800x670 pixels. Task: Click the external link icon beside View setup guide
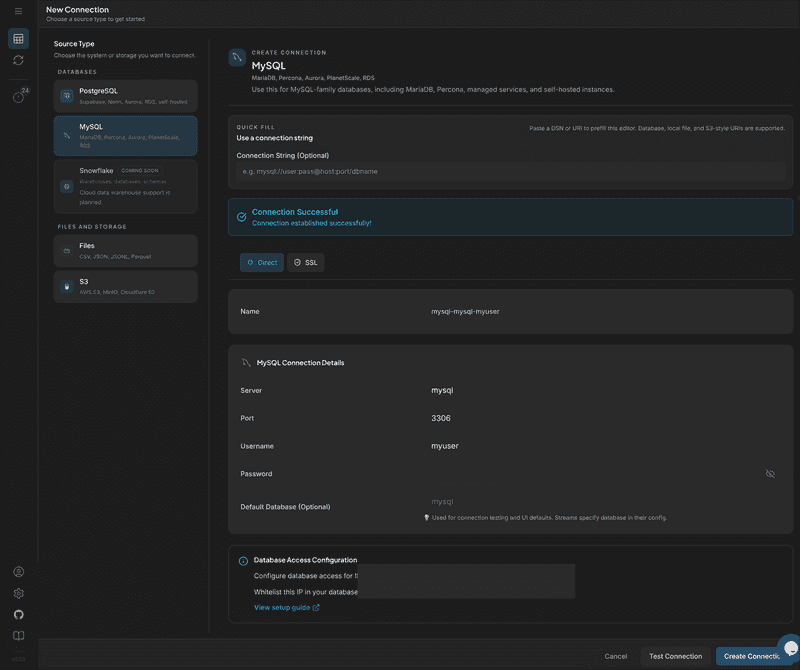[316, 607]
